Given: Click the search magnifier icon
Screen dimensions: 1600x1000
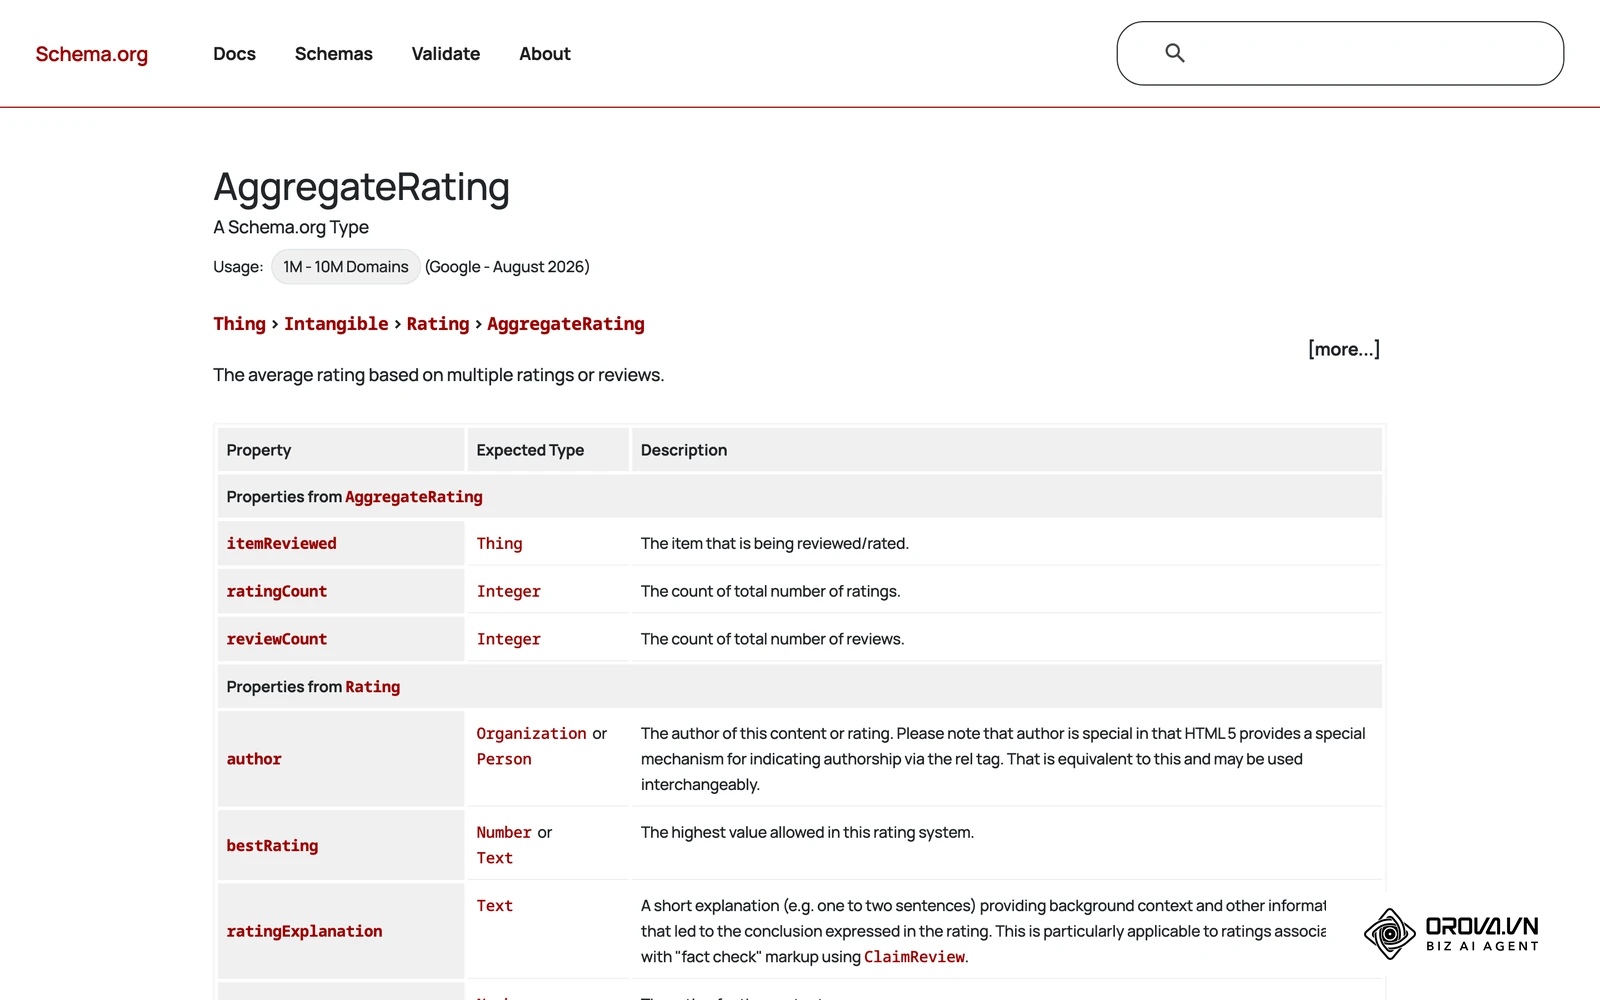Looking at the screenshot, I should pos(1175,53).
